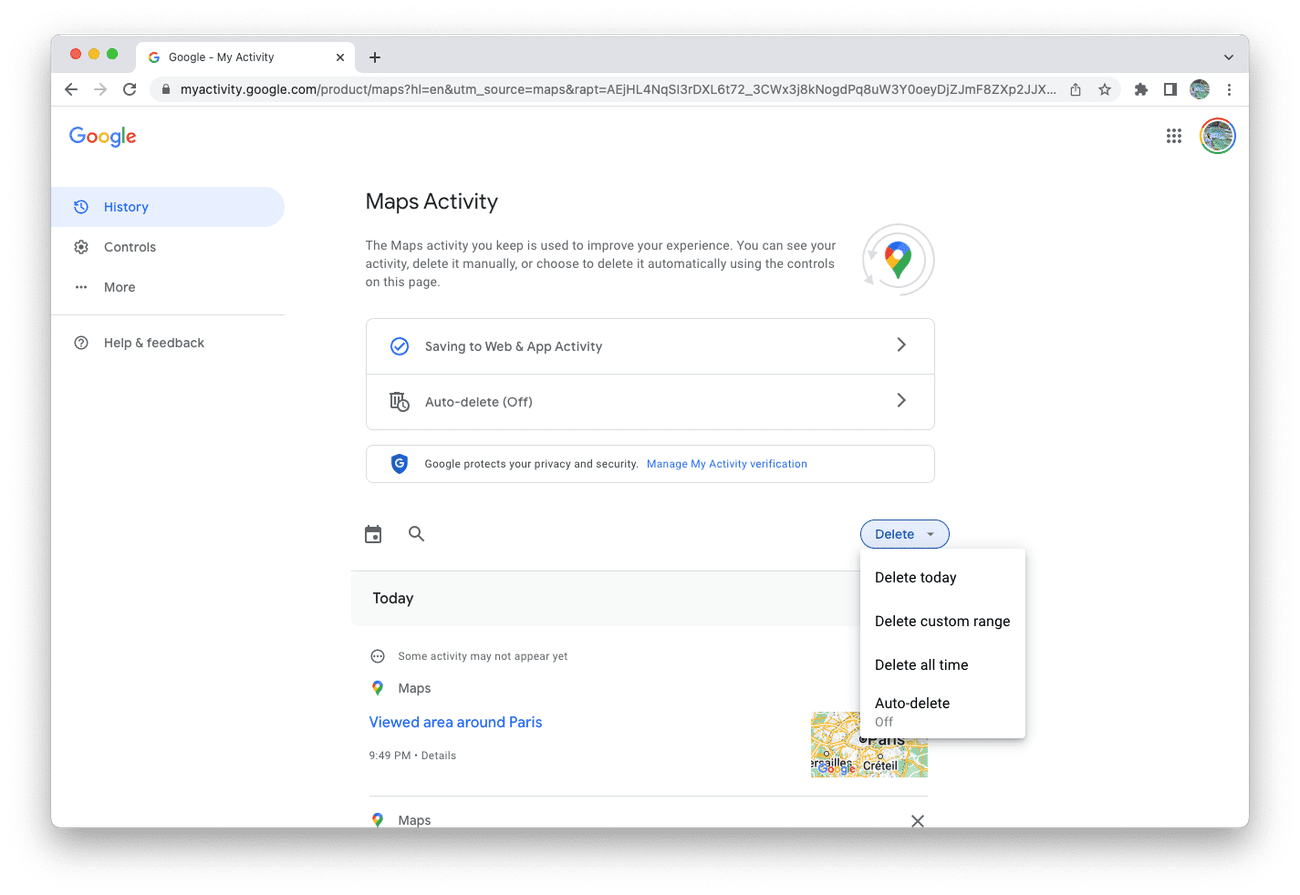This screenshot has width=1300, height=895.
Task: Collapse the Delete dropdown button
Action: (x=904, y=534)
